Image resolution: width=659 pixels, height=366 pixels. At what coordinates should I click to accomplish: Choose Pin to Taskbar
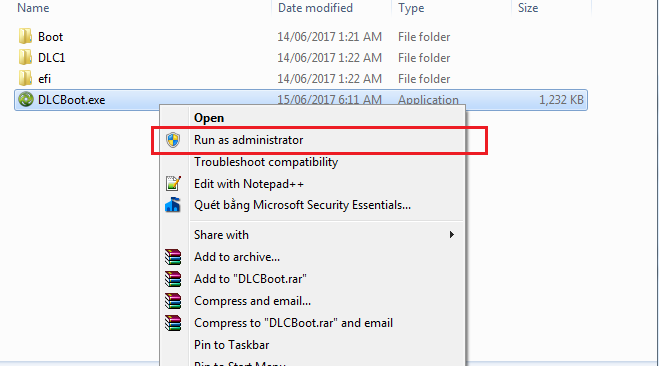[232, 345]
